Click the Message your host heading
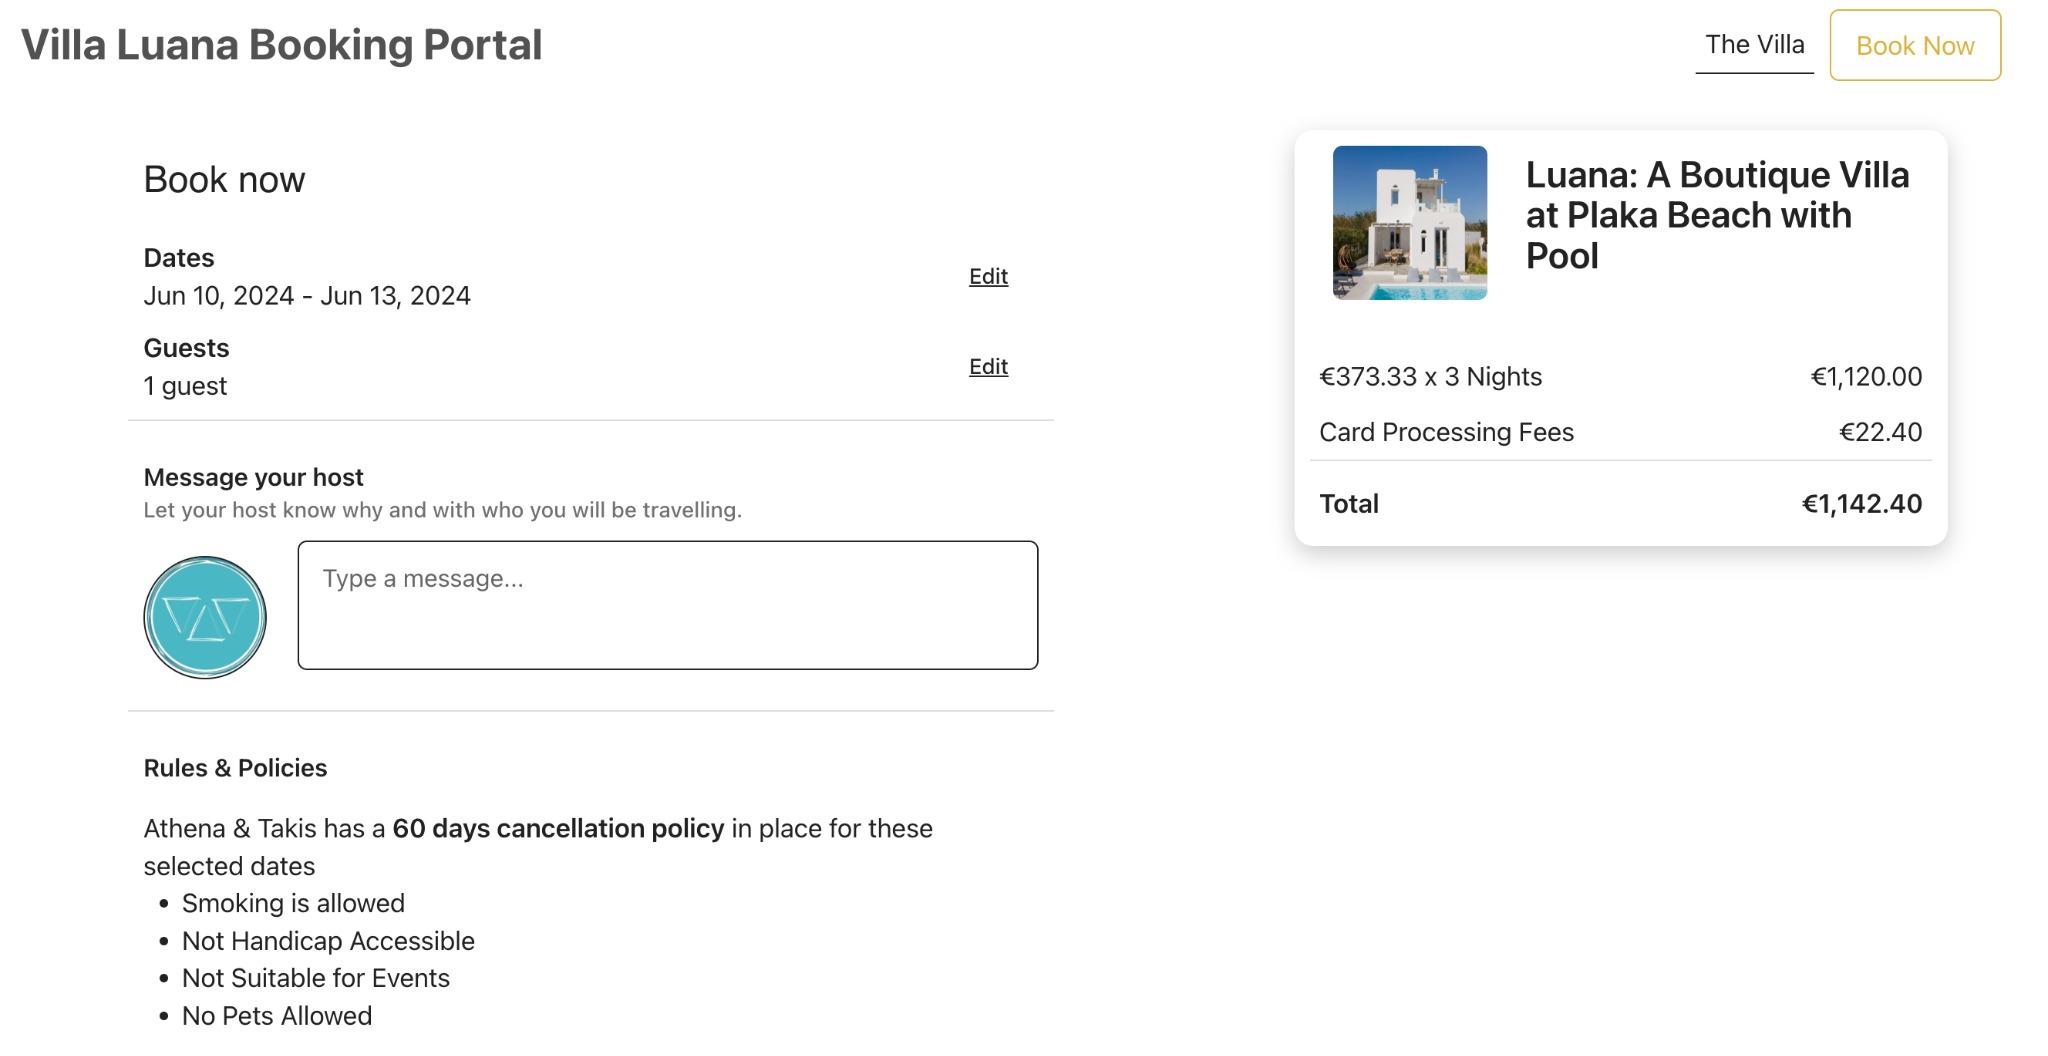2048x1056 pixels. pyautogui.click(x=253, y=477)
